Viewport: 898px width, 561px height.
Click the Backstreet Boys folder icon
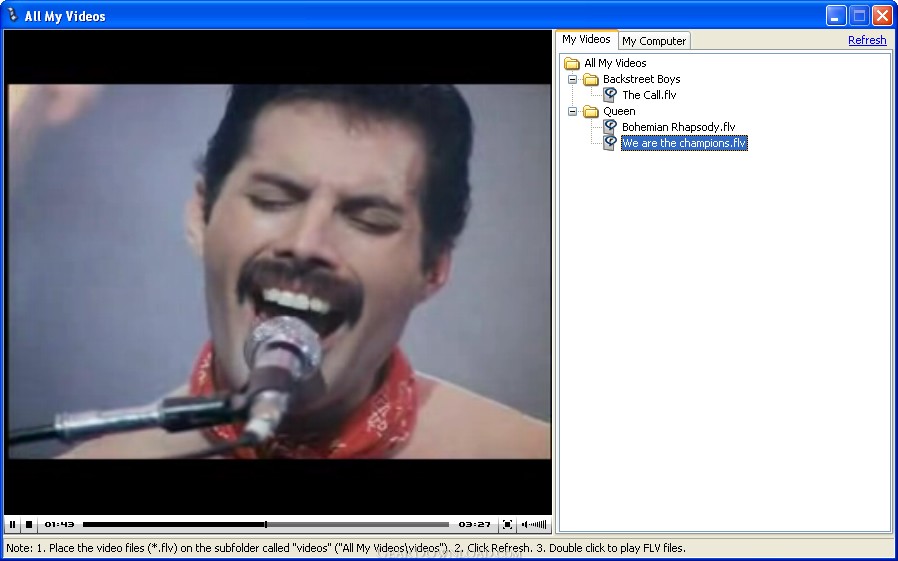pyautogui.click(x=590, y=79)
